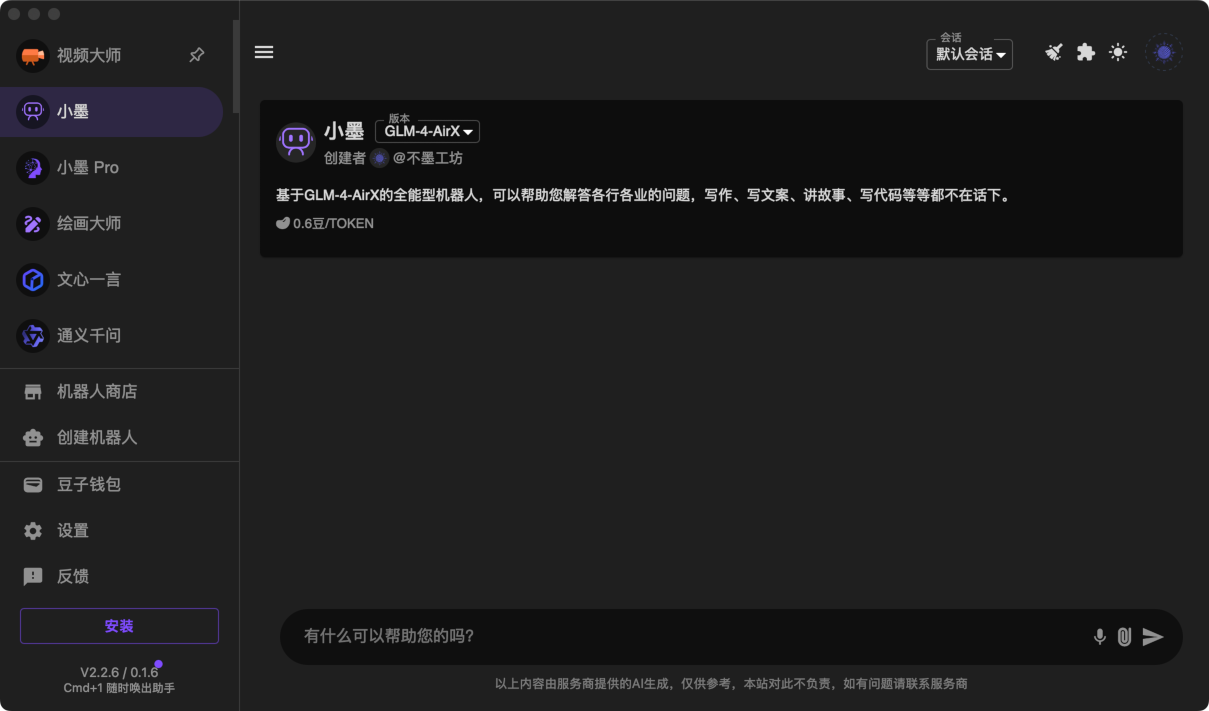Pin the 视频大师 bot with pushpin

197,56
